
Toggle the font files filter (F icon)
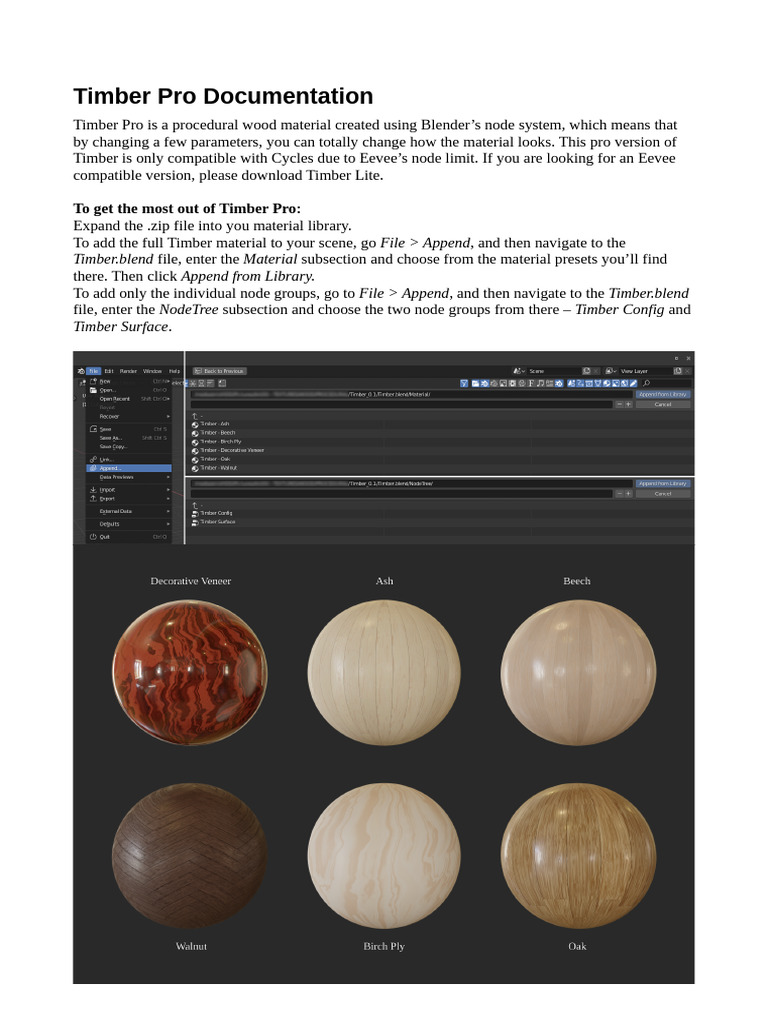coord(531,383)
